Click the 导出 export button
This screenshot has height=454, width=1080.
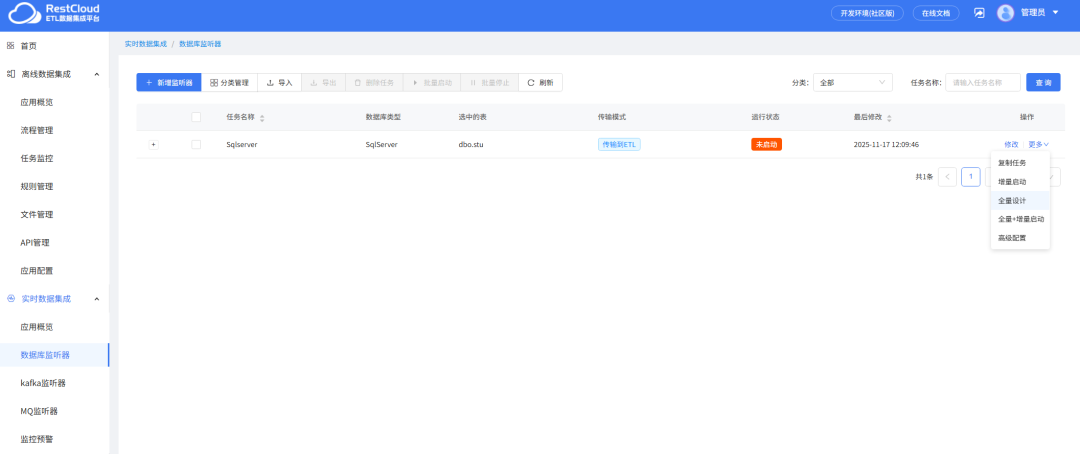tap(323, 83)
